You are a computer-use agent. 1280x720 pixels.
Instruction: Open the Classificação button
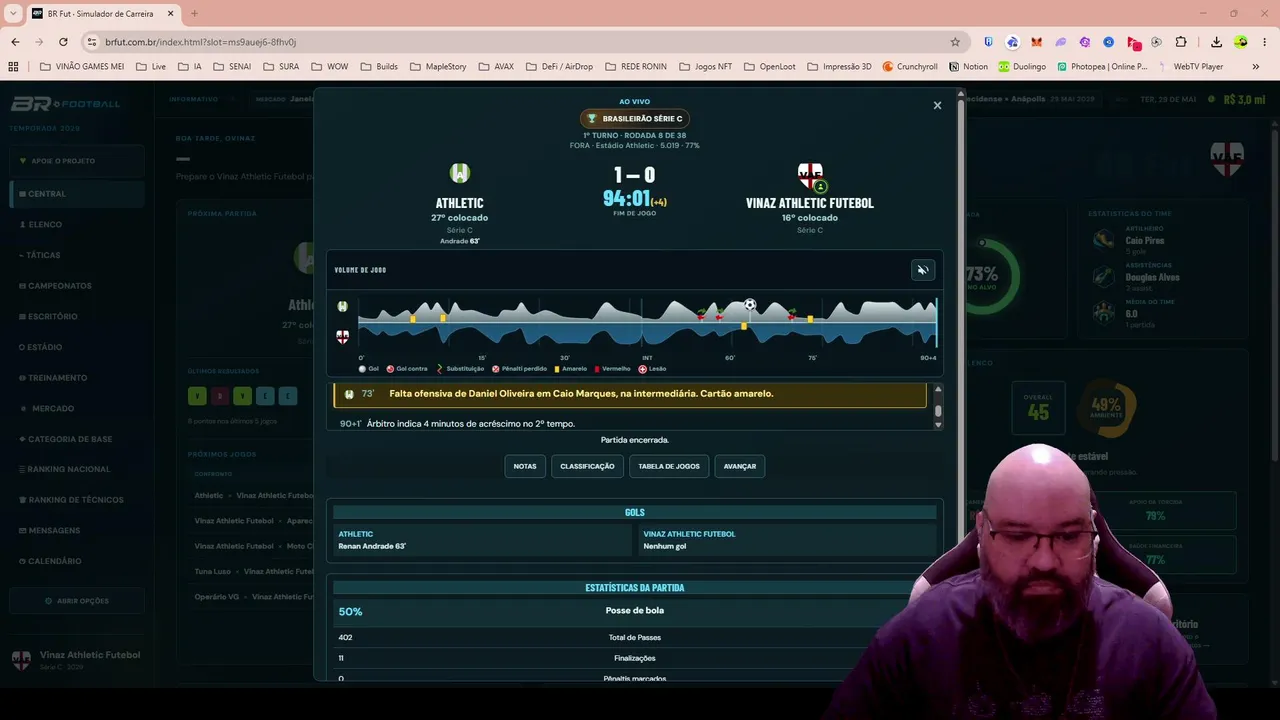pyautogui.click(x=587, y=466)
